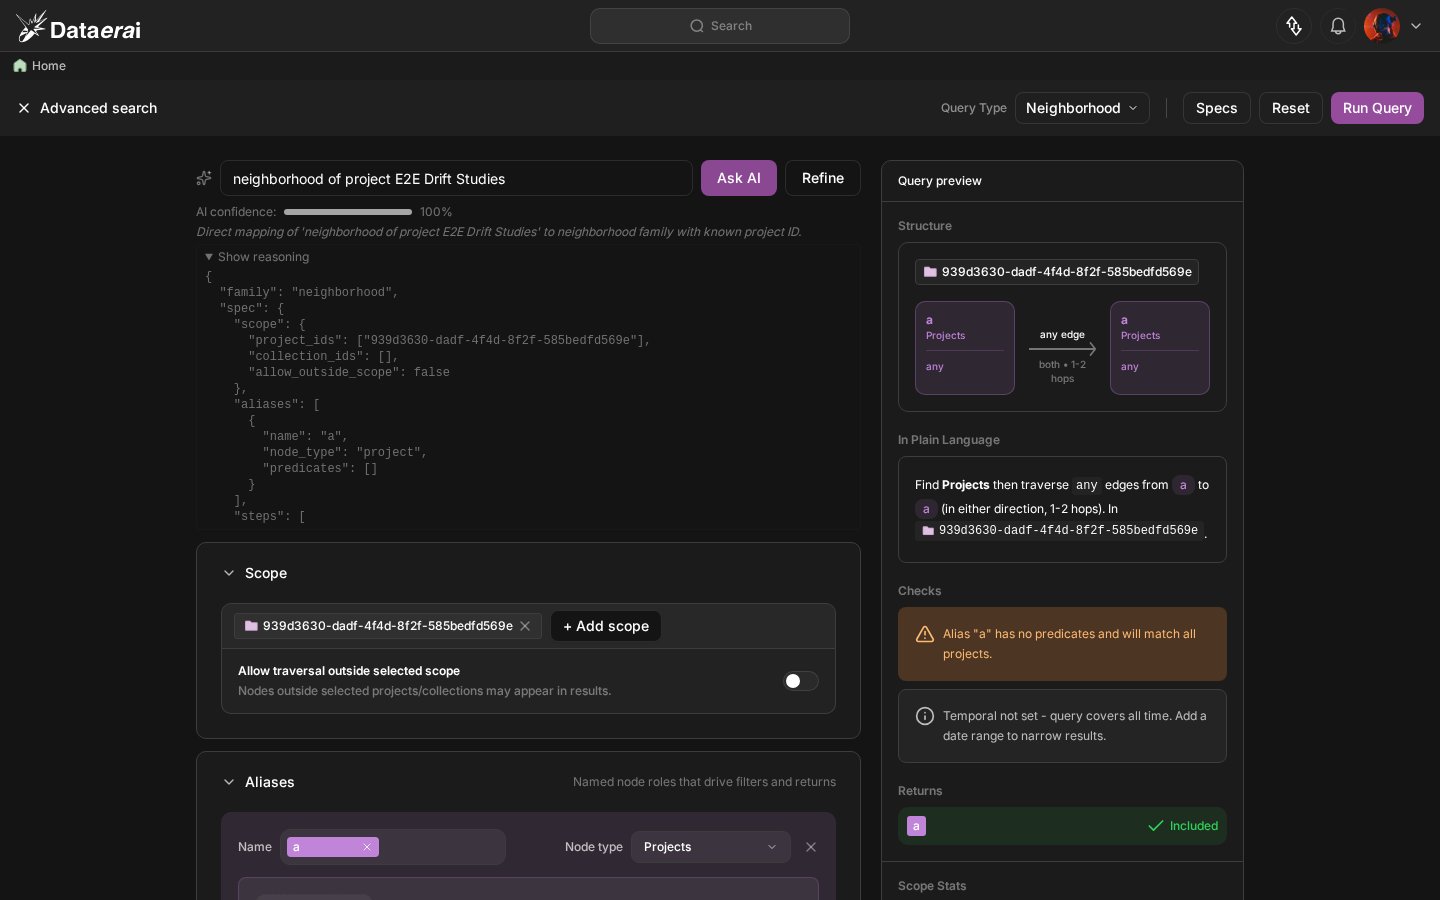Click the any edge arrow in Structure
The height and width of the screenshot is (900, 1440).
pos(1062,349)
